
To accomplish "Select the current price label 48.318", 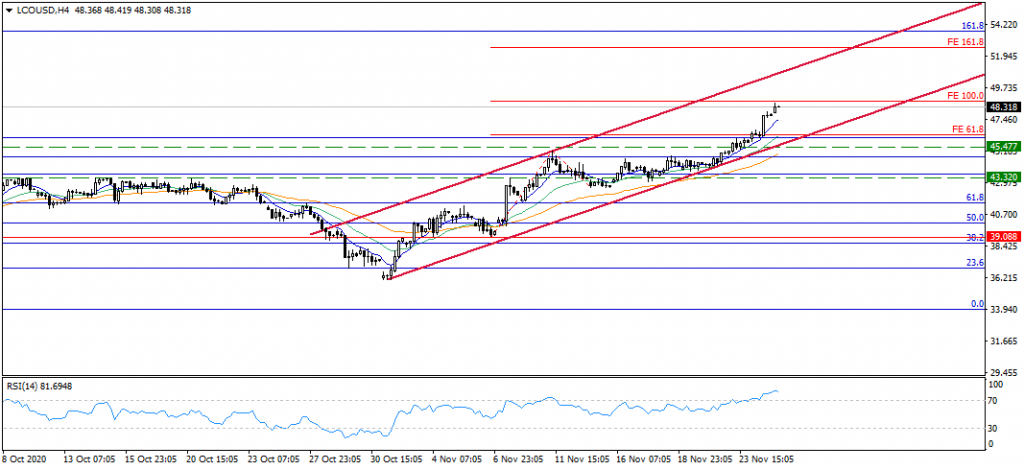I will click(x=1003, y=107).
